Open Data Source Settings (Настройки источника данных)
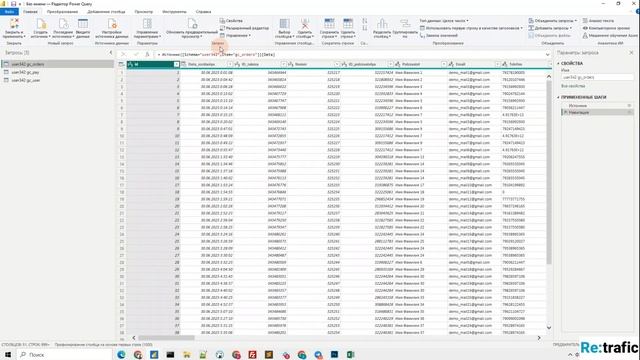Image resolution: width=640 pixels, height=360 pixels. [x=112, y=28]
